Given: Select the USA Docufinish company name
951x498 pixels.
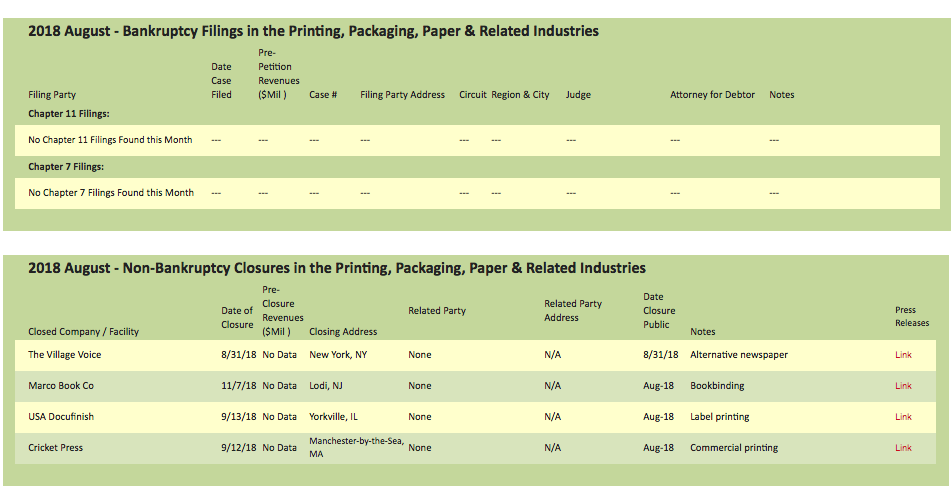Looking at the screenshot, I should pyautogui.click(x=60, y=417).
